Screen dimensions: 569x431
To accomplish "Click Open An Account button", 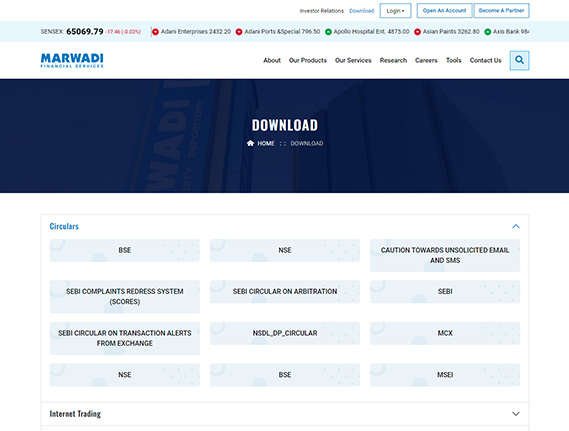I will (444, 11).
